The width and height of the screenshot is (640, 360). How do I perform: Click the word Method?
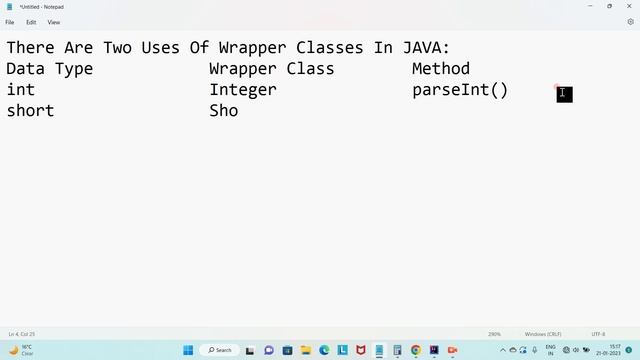coord(441,69)
